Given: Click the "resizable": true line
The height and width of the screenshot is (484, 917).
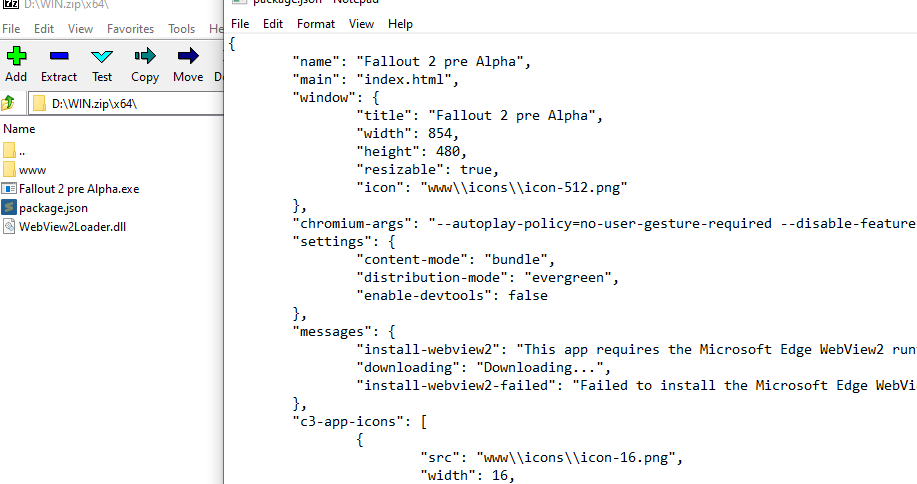Looking at the screenshot, I should tap(428, 170).
